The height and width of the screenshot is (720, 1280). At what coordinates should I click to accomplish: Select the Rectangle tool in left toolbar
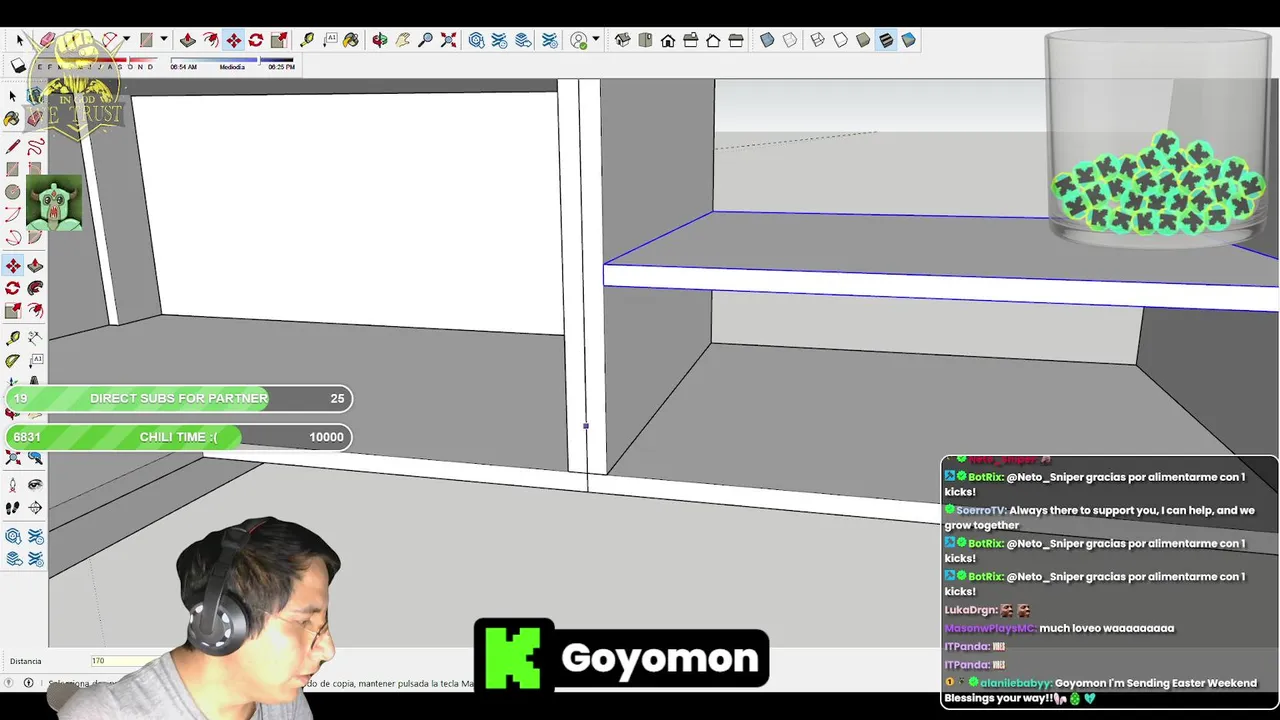tap(12, 169)
